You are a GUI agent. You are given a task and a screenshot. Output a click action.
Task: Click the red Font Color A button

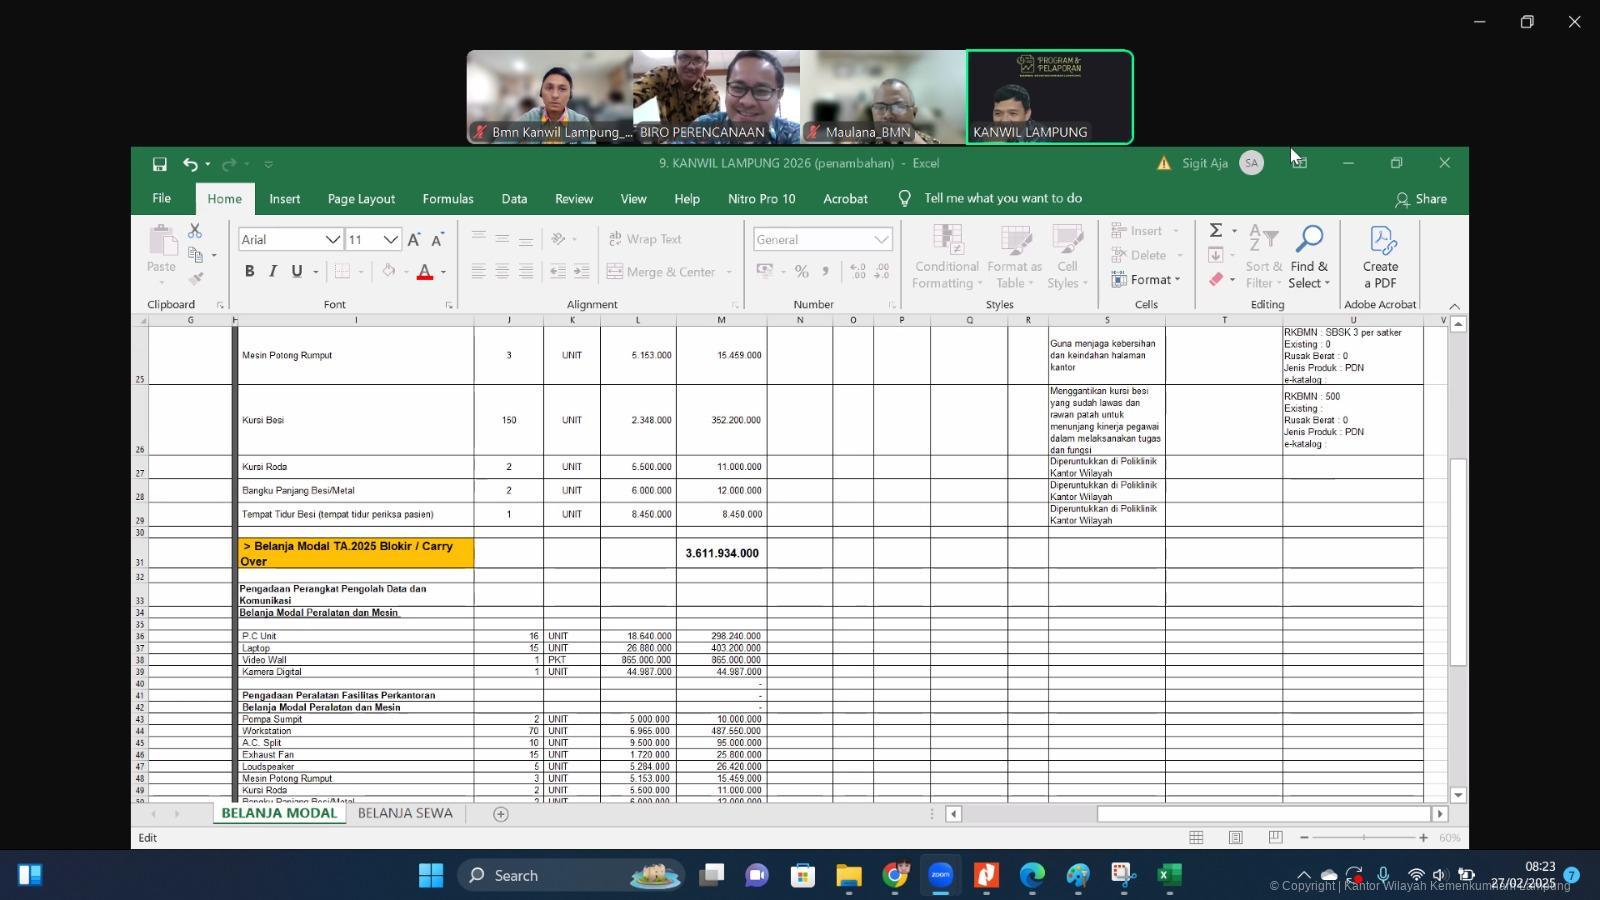click(x=425, y=271)
